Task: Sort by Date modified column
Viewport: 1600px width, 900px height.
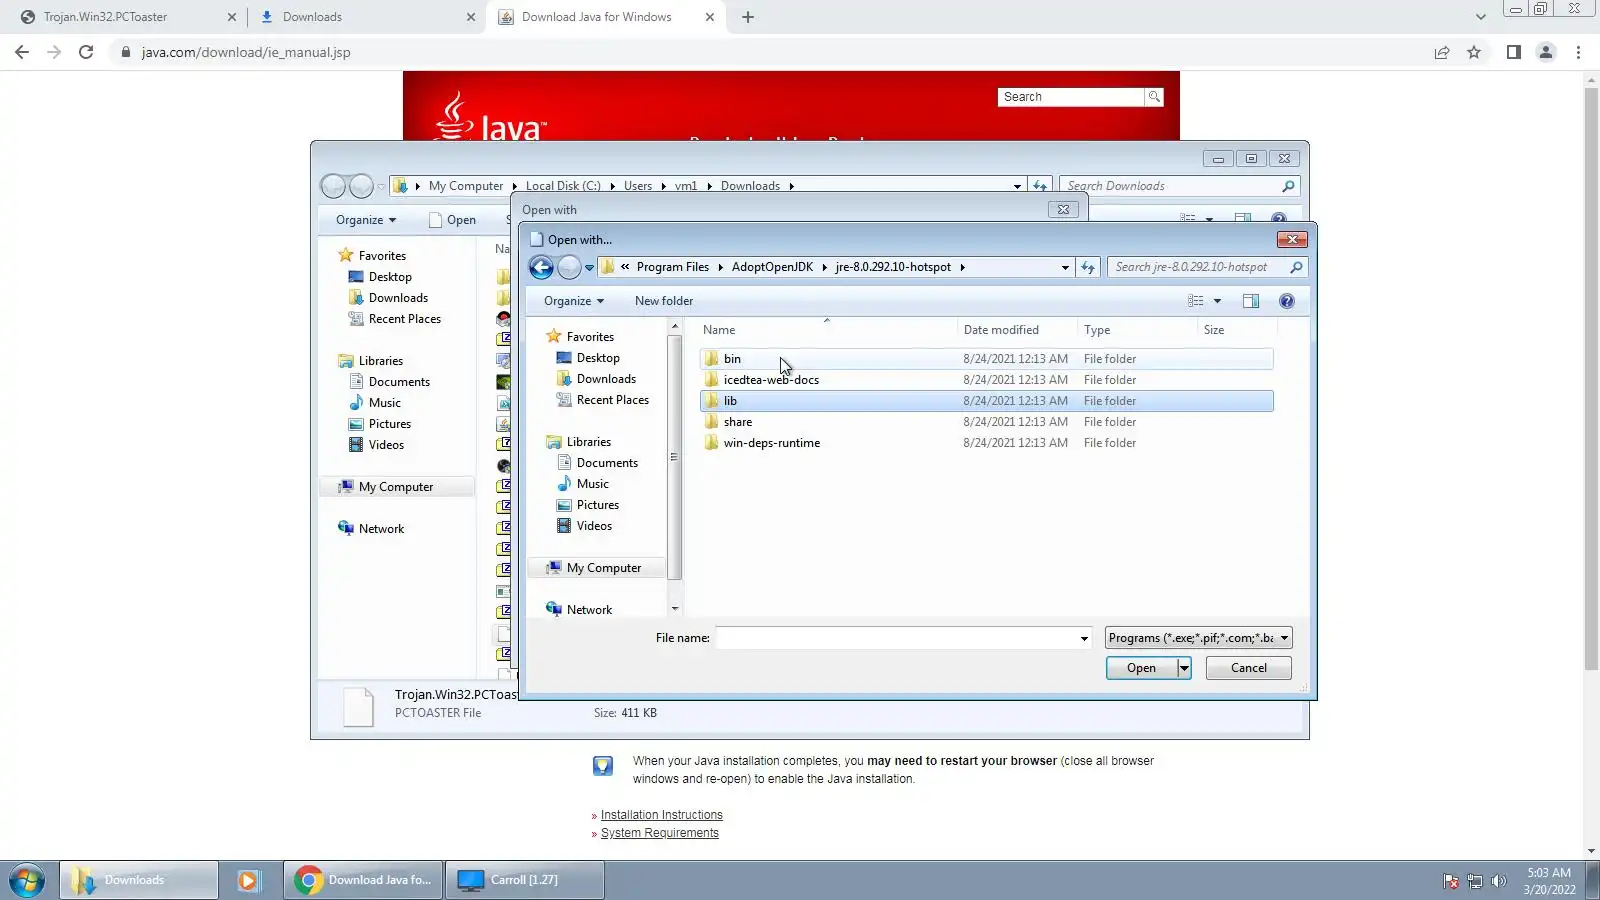Action: click(x=1016, y=330)
